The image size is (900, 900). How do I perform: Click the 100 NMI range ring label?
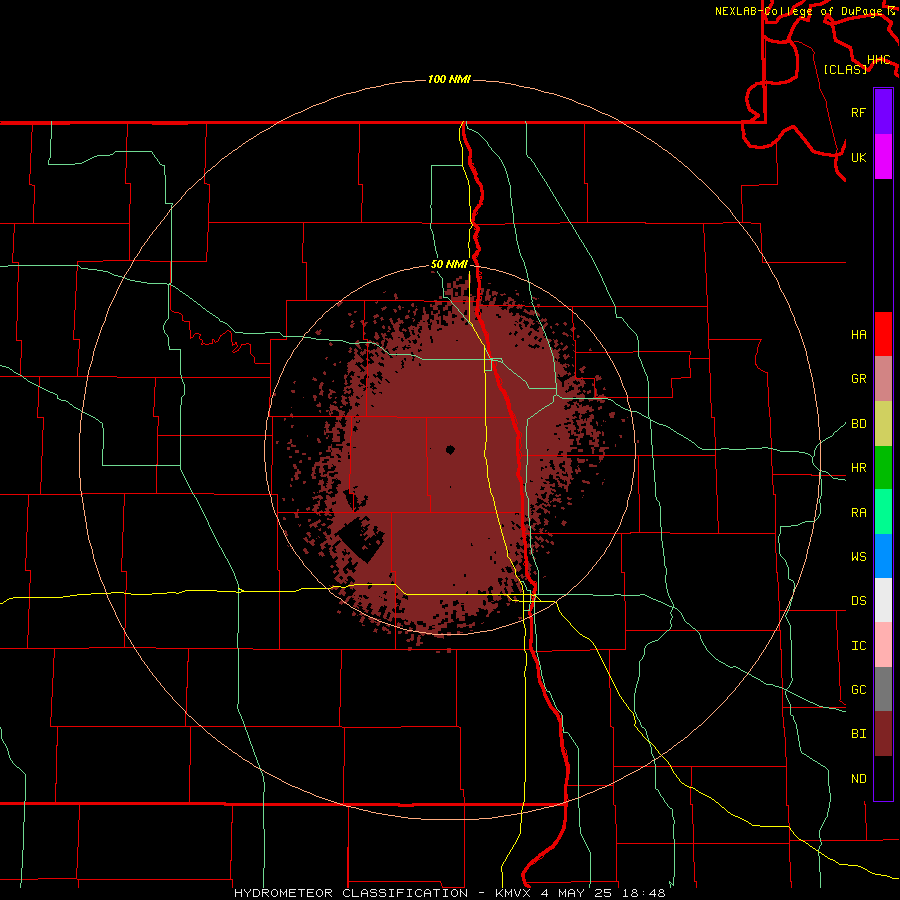(x=449, y=79)
